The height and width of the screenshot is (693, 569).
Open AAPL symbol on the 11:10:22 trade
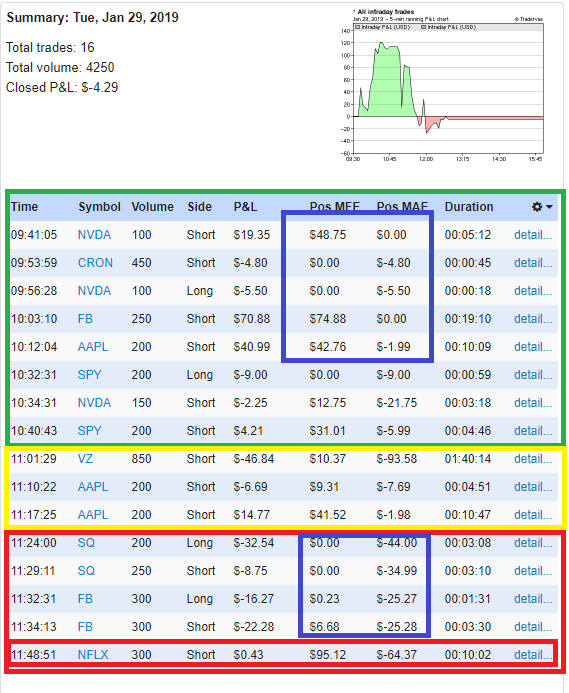coord(93,487)
